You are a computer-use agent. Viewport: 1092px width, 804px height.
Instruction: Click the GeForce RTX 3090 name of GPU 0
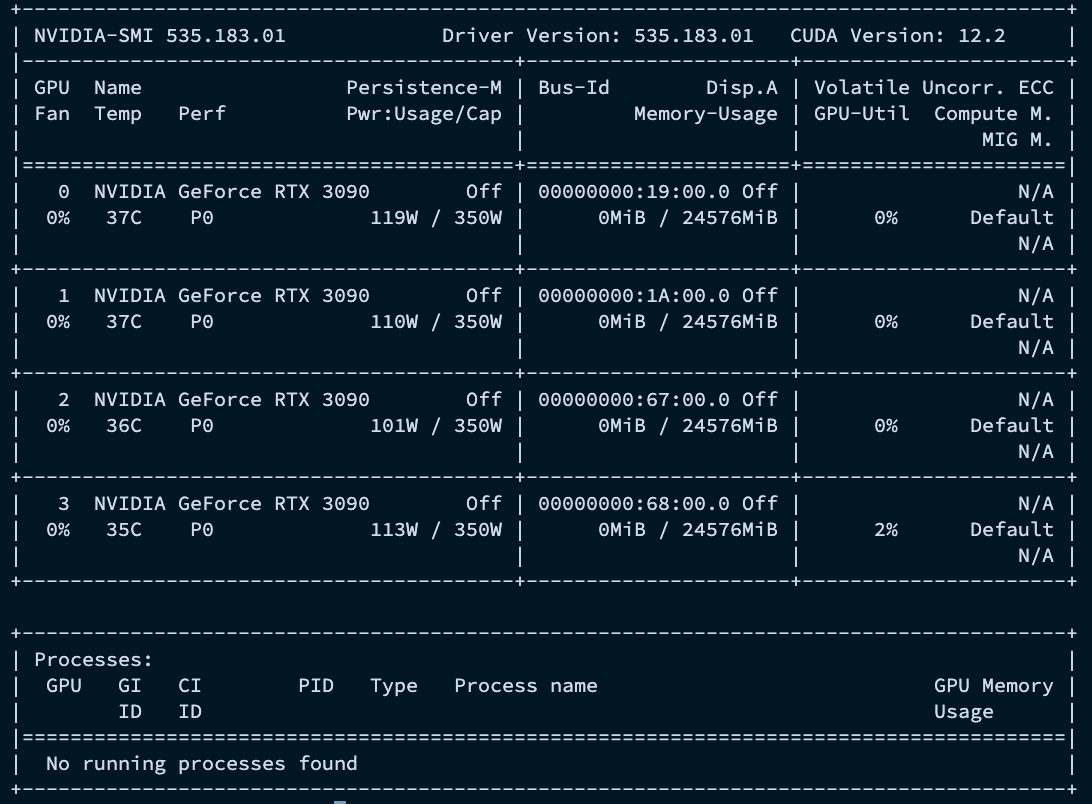pyautogui.click(x=232, y=192)
